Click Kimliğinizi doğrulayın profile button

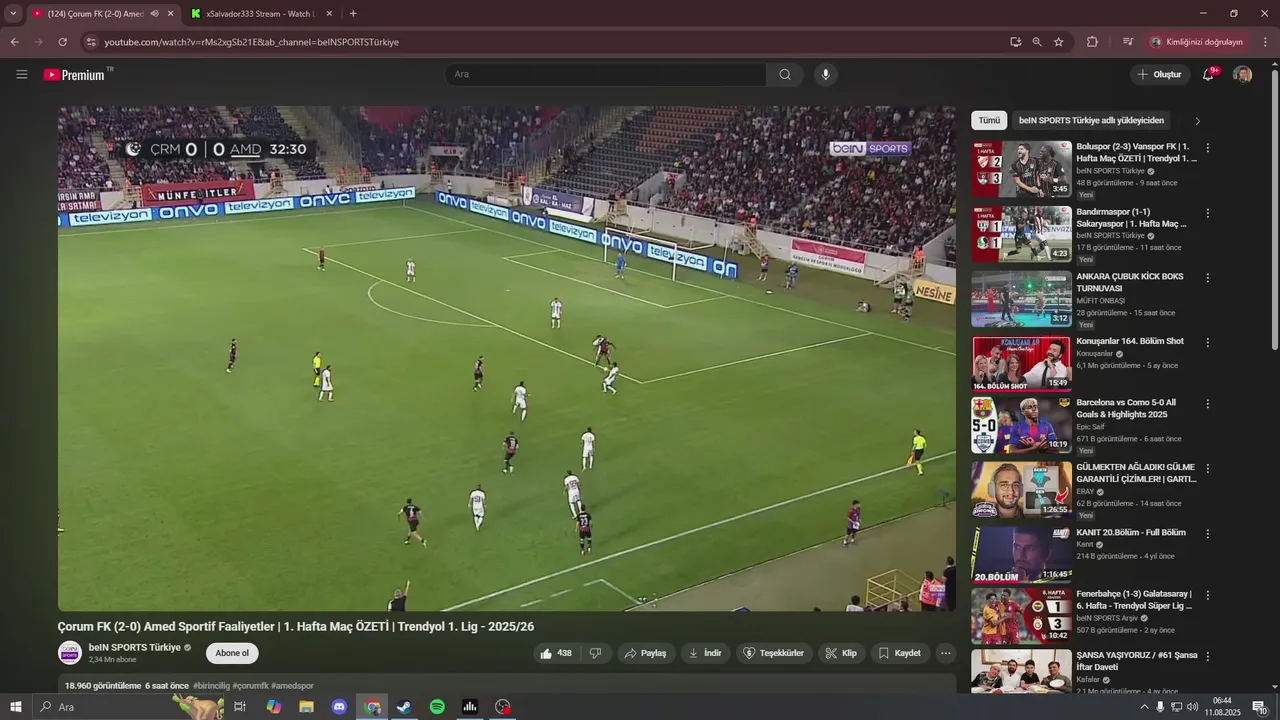pyautogui.click(x=1197, y=42)
